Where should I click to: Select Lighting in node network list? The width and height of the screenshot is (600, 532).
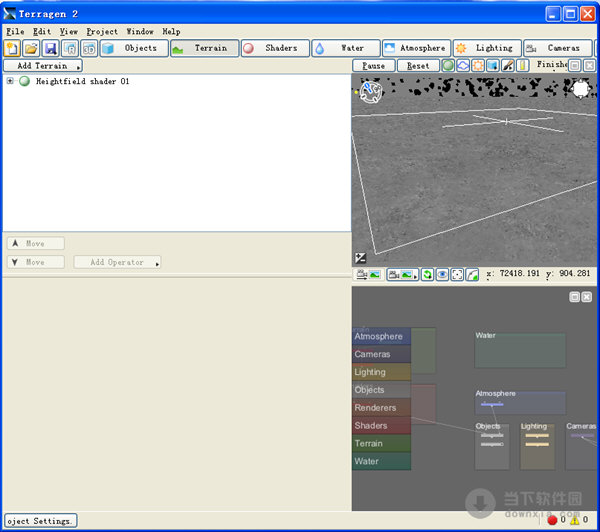pyautogui.click(x=382, y=372)
